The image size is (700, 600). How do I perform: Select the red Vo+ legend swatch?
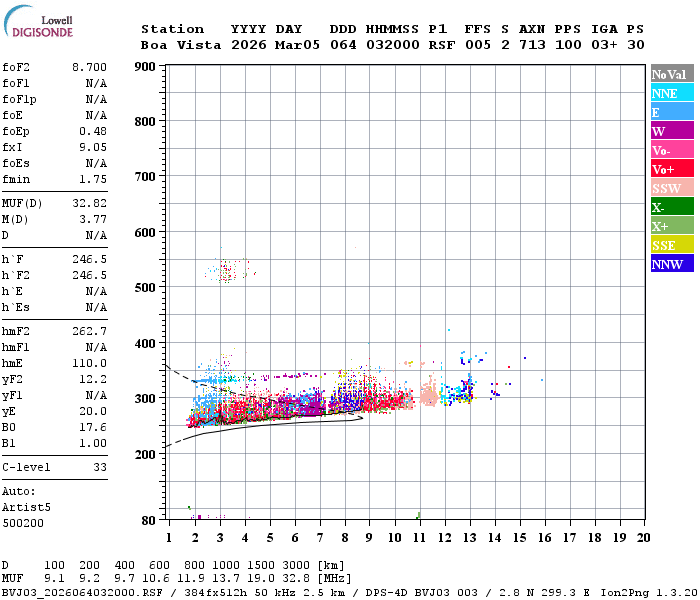point(671,169)
